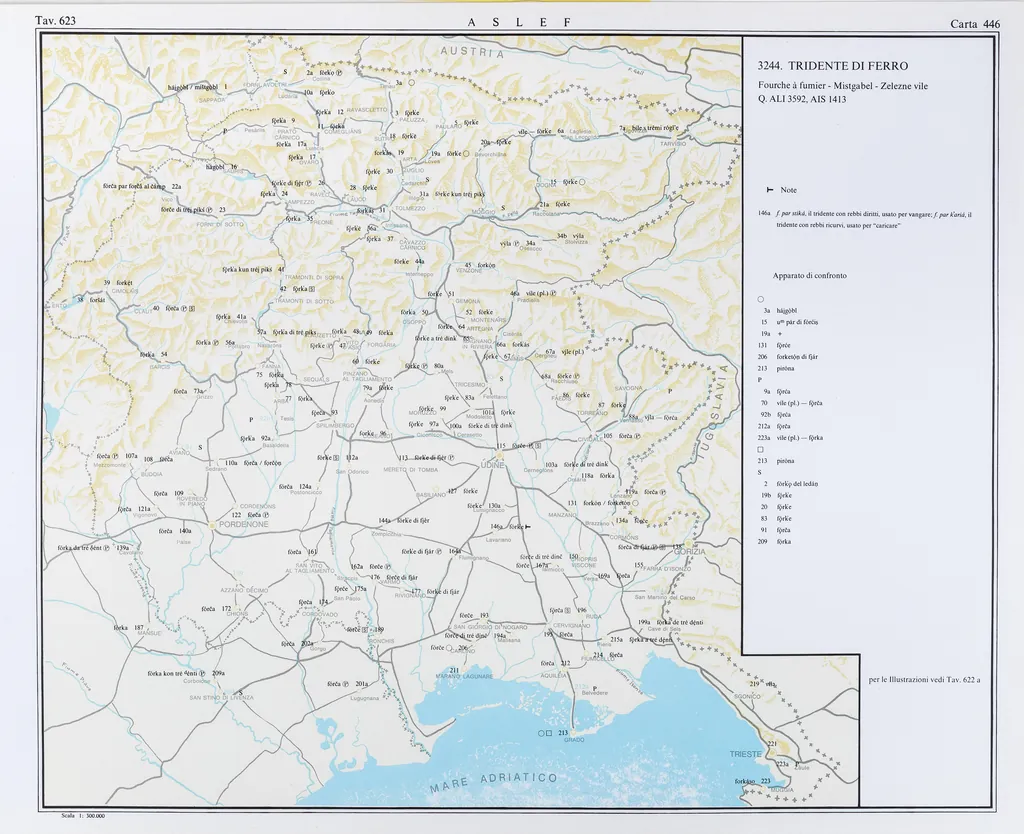
Task: Select the Pordenone city label
Action: [238, 524]
